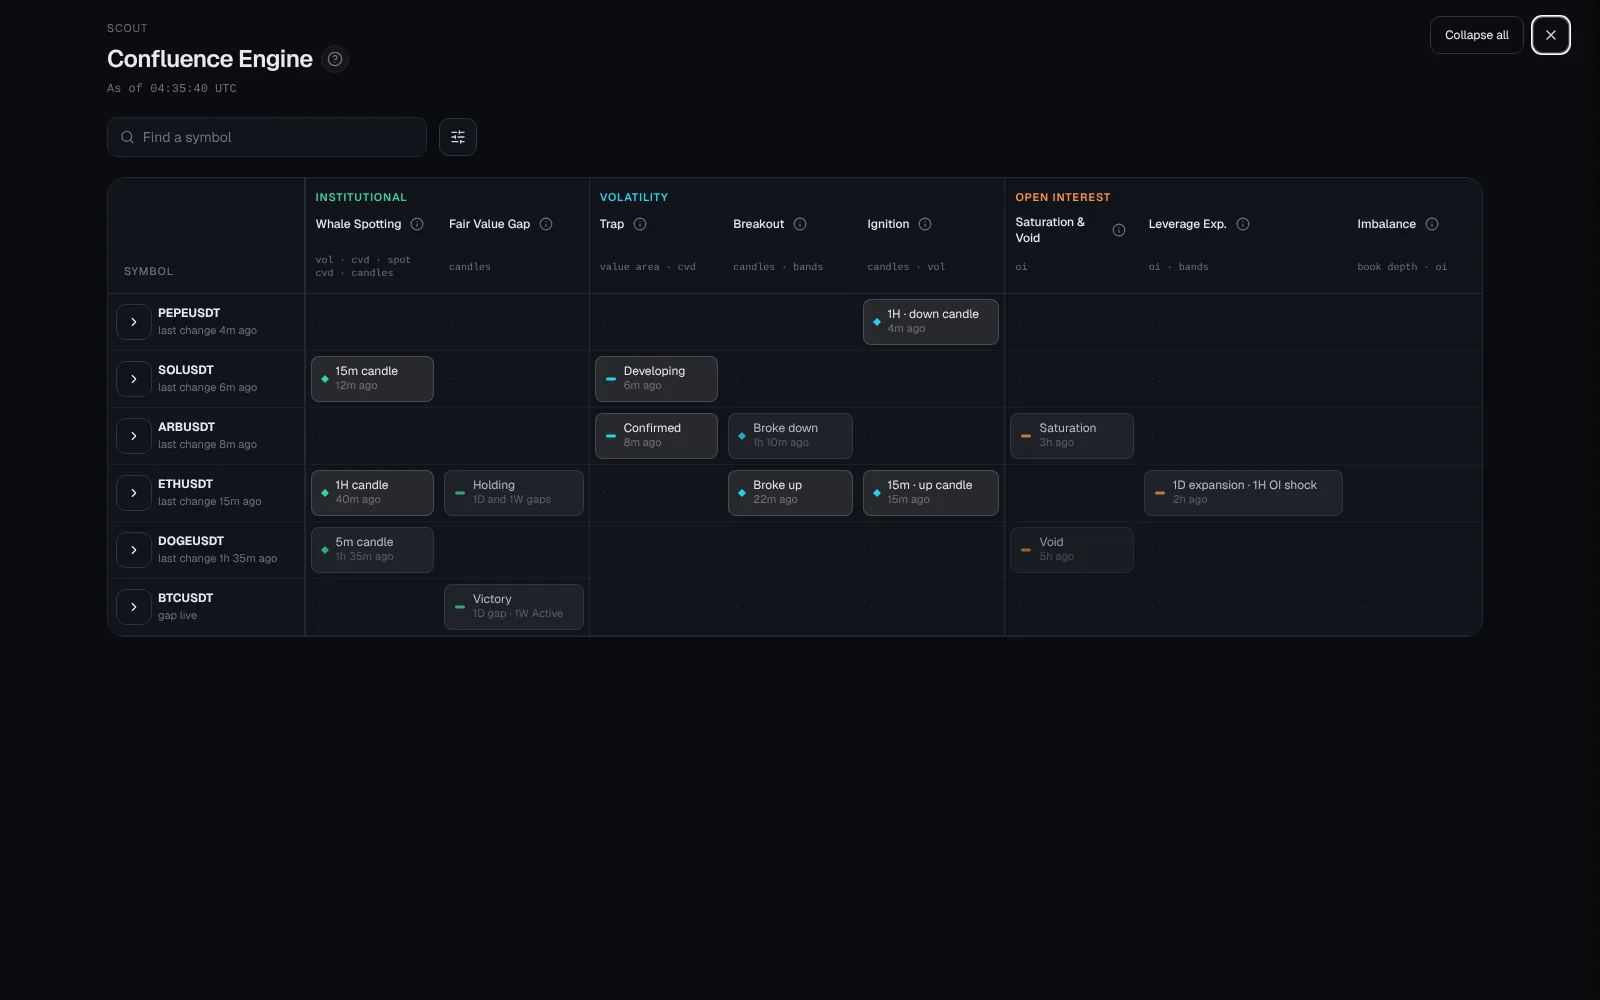The image size is (1600, 1000).
Task: Expand the ARBUSDT row
Action: [134, 436]
